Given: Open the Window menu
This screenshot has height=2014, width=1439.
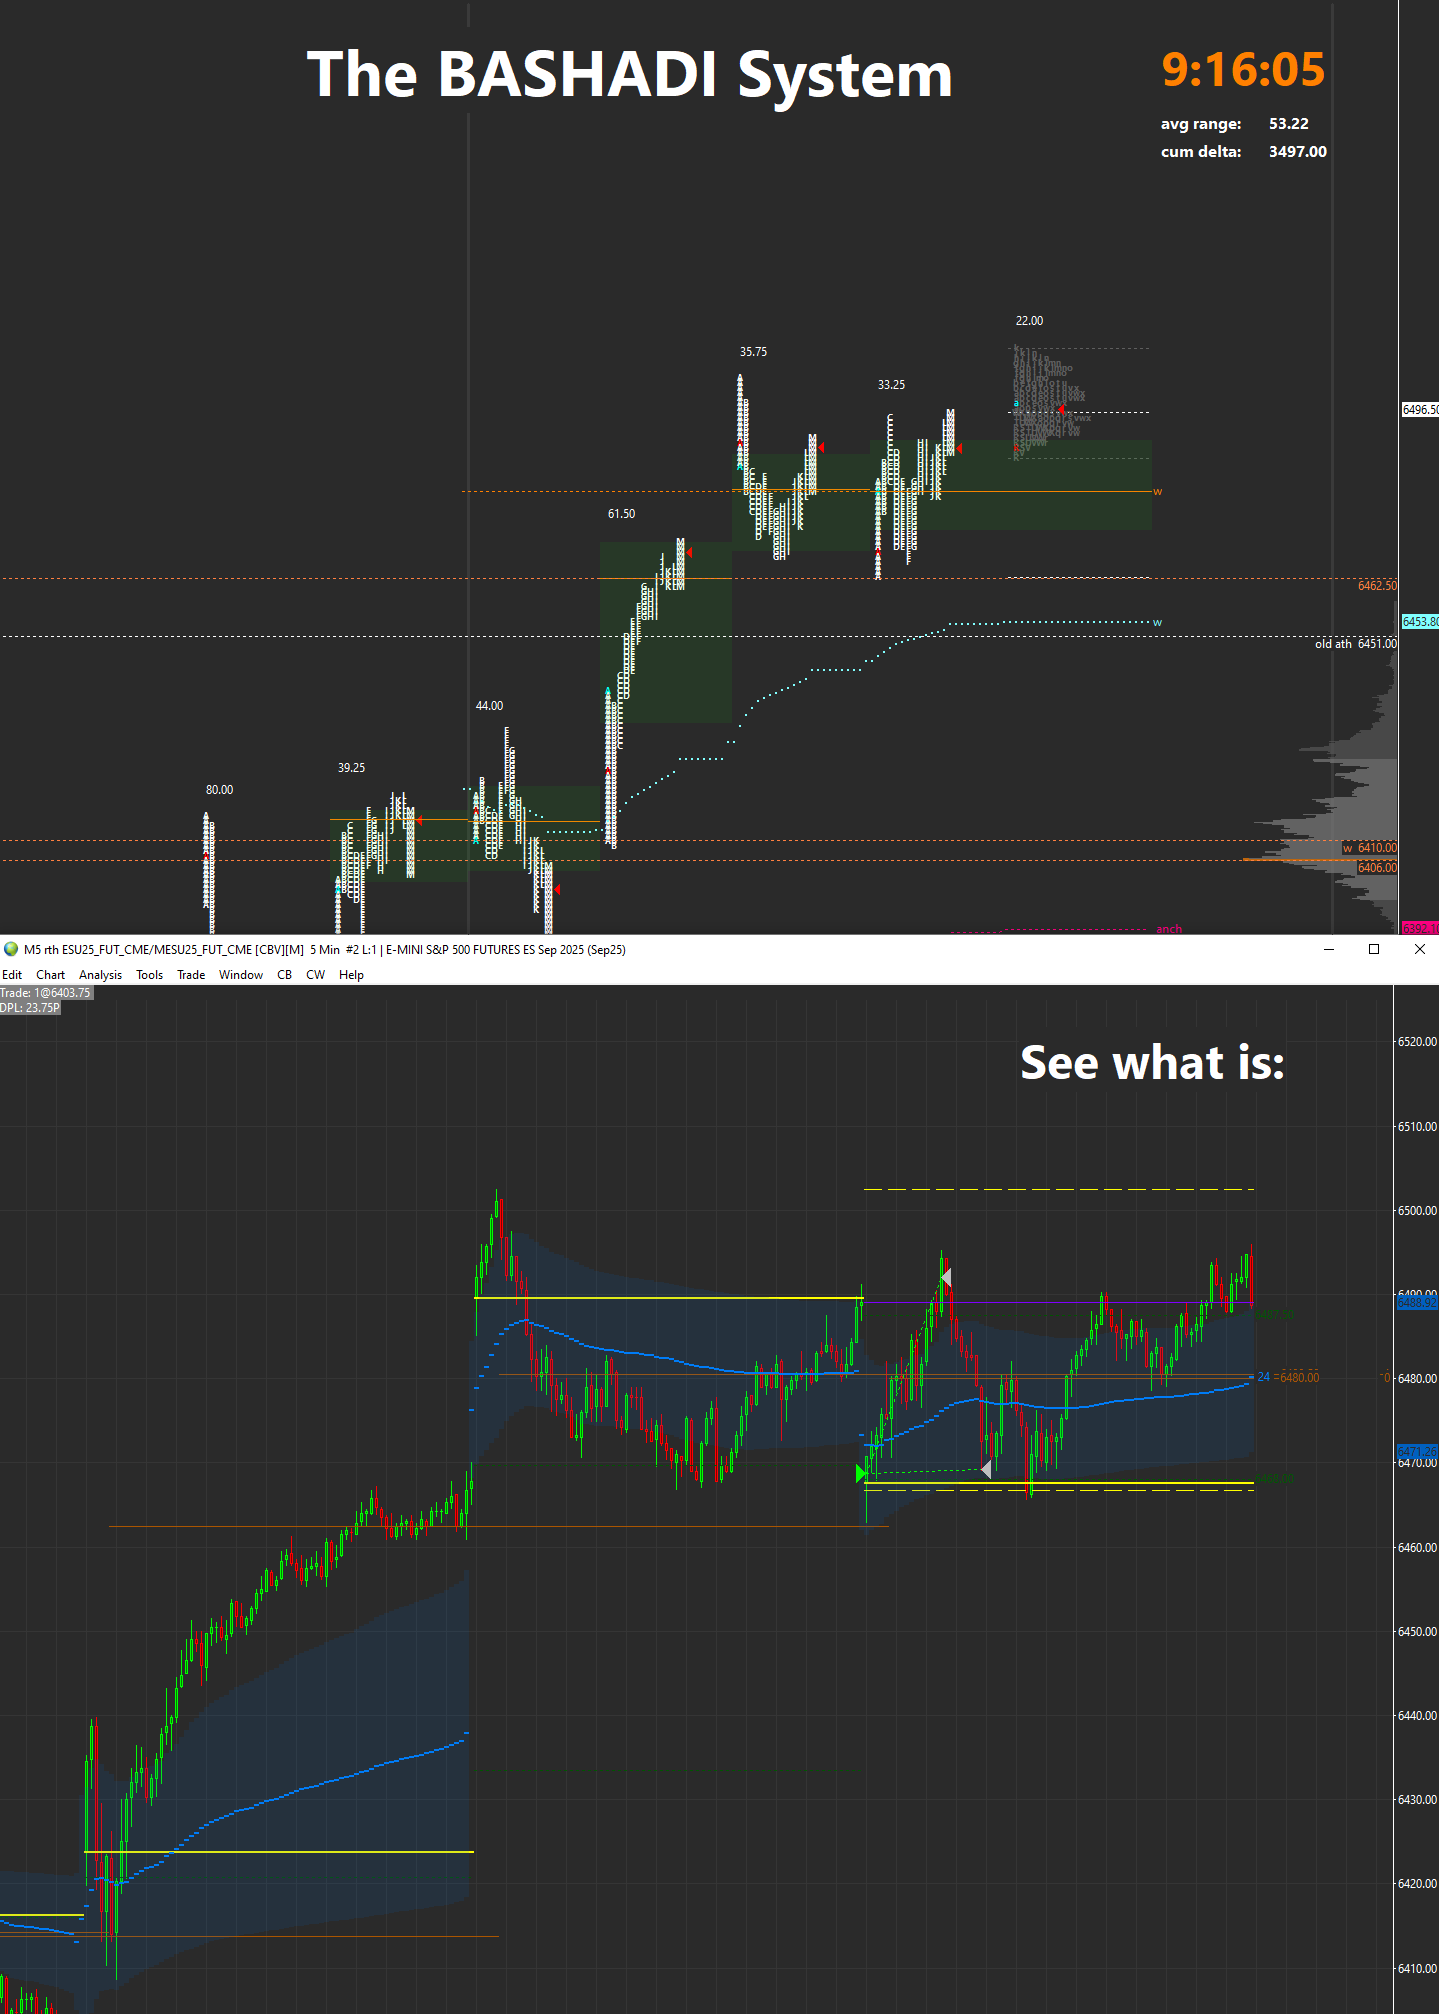Looking at the screenshot, I should point(241,975).
